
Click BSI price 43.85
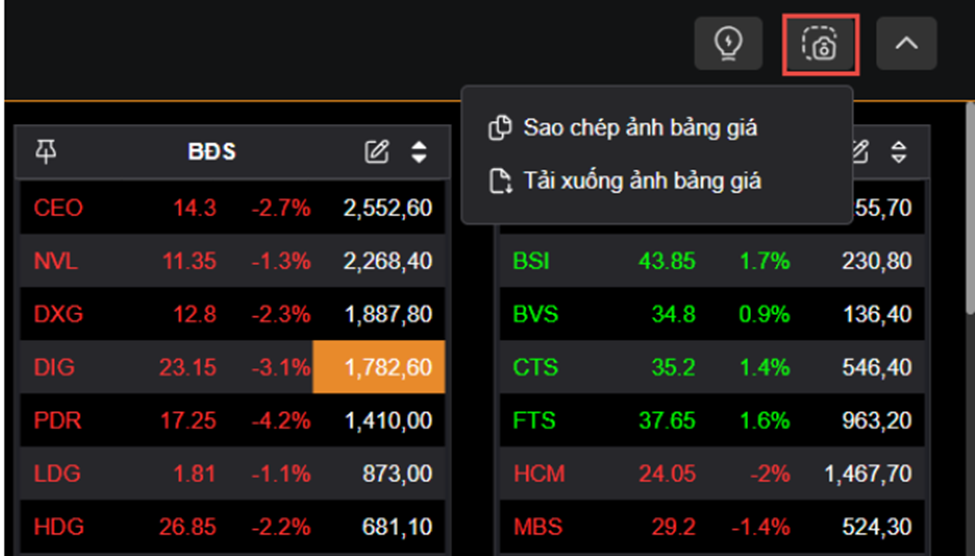pos(667,261)
